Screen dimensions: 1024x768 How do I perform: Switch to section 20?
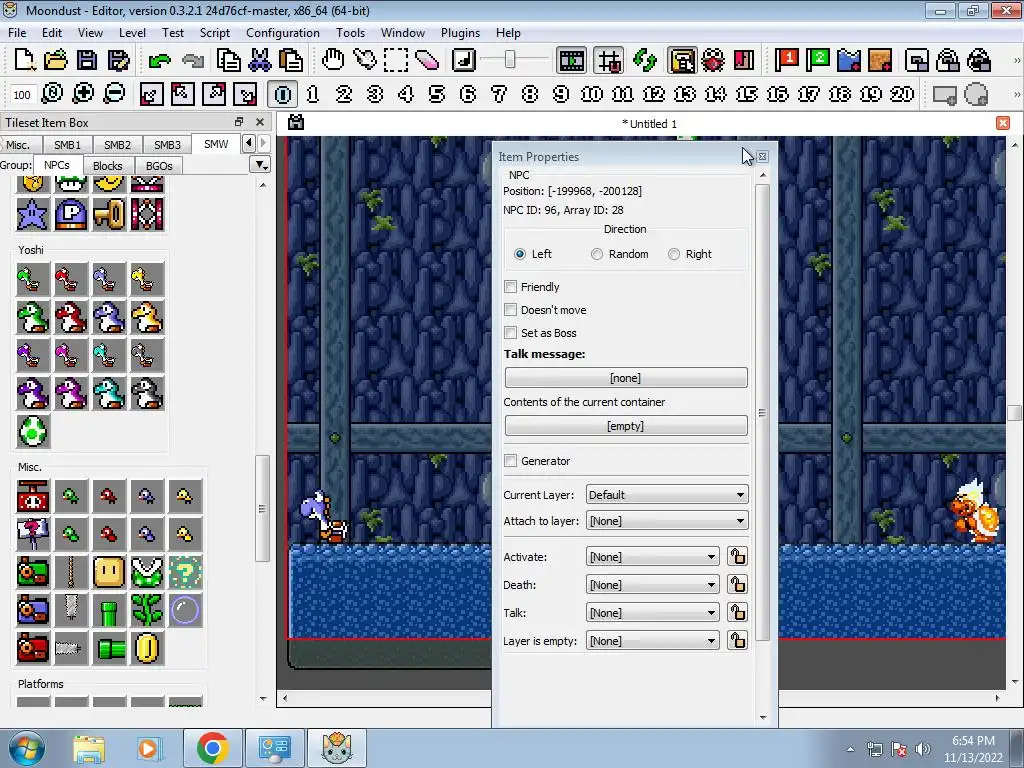[901, 95]
